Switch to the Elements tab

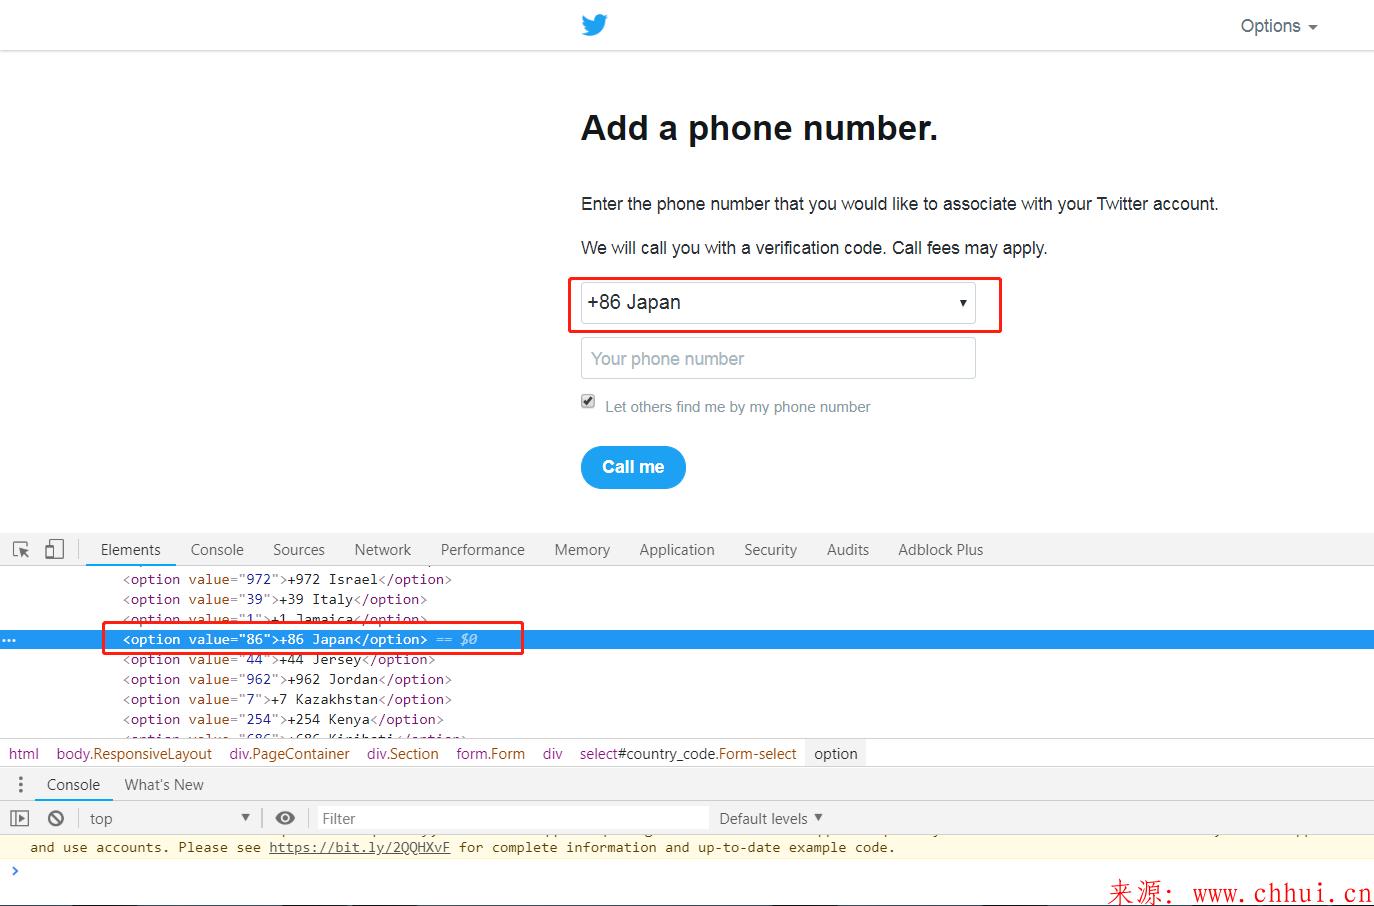(x=130, y=549)
